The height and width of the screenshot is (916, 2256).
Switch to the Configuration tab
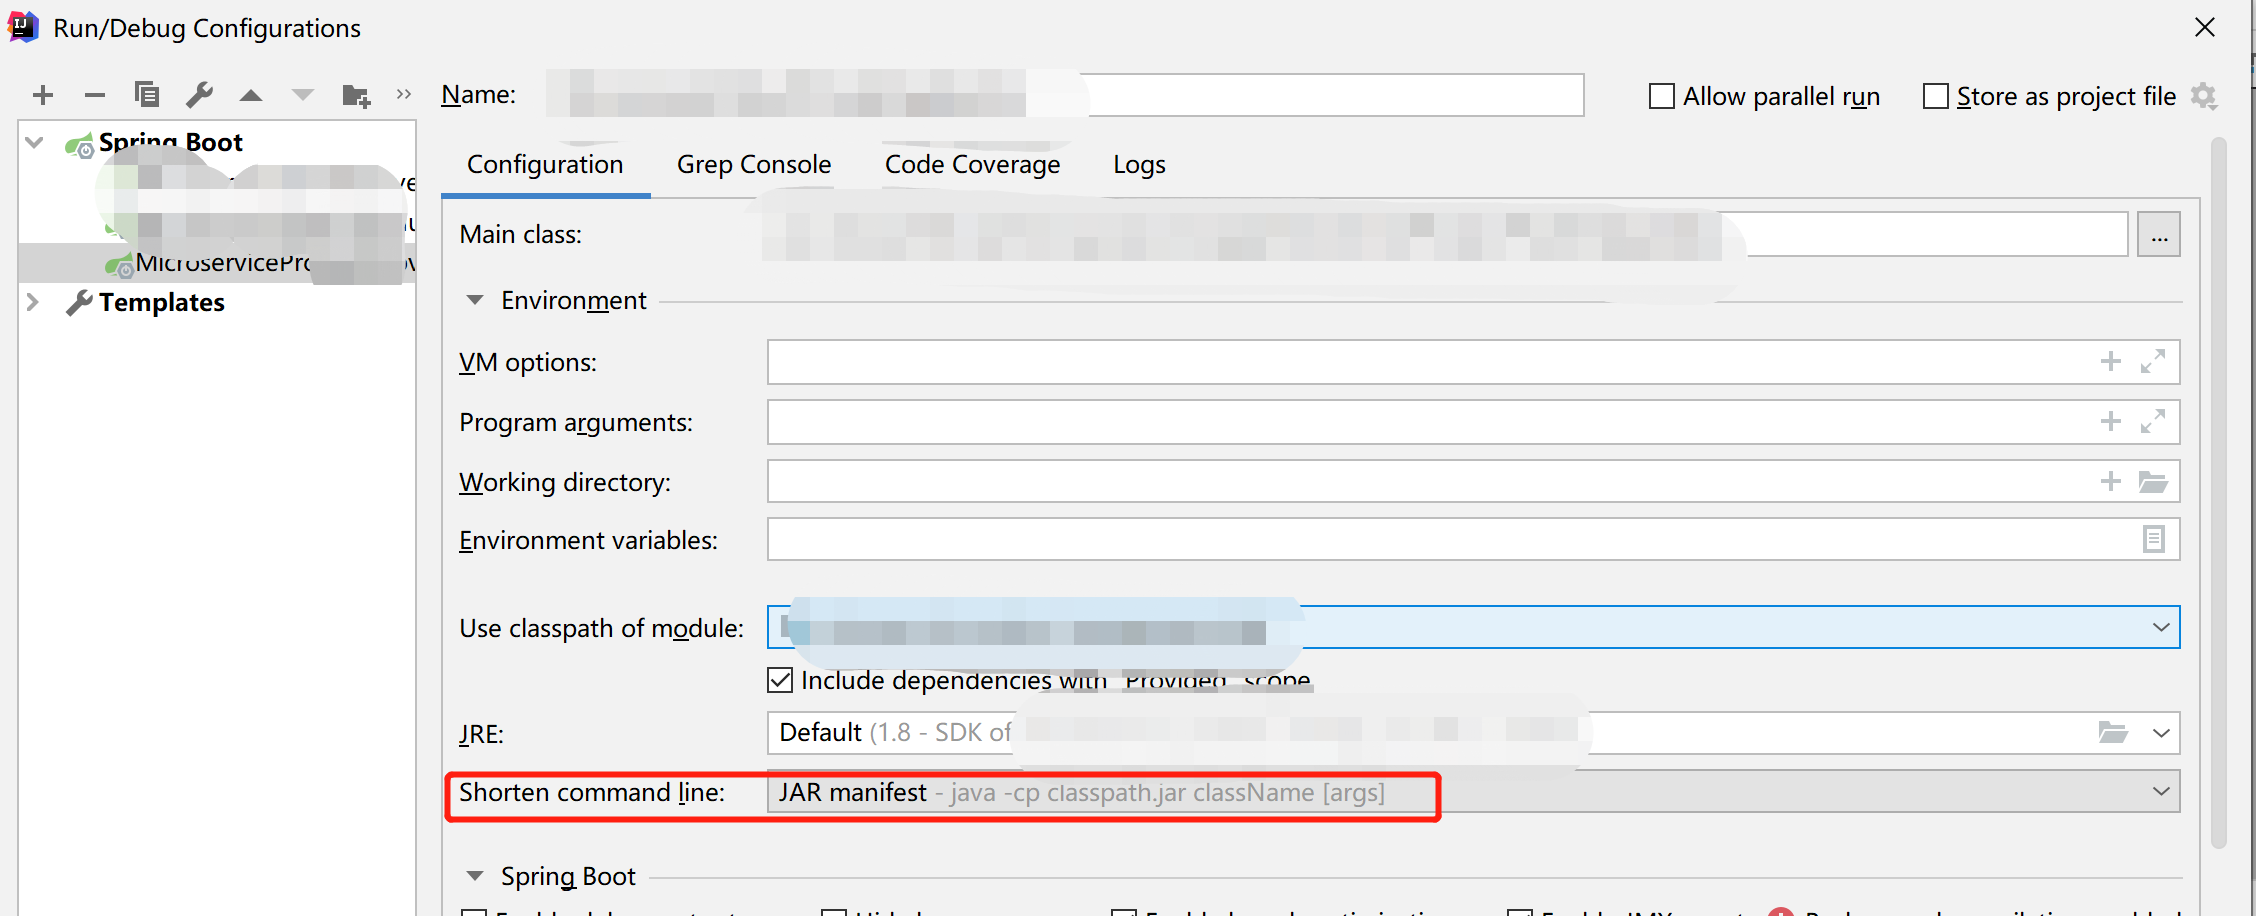click(545, 164)
